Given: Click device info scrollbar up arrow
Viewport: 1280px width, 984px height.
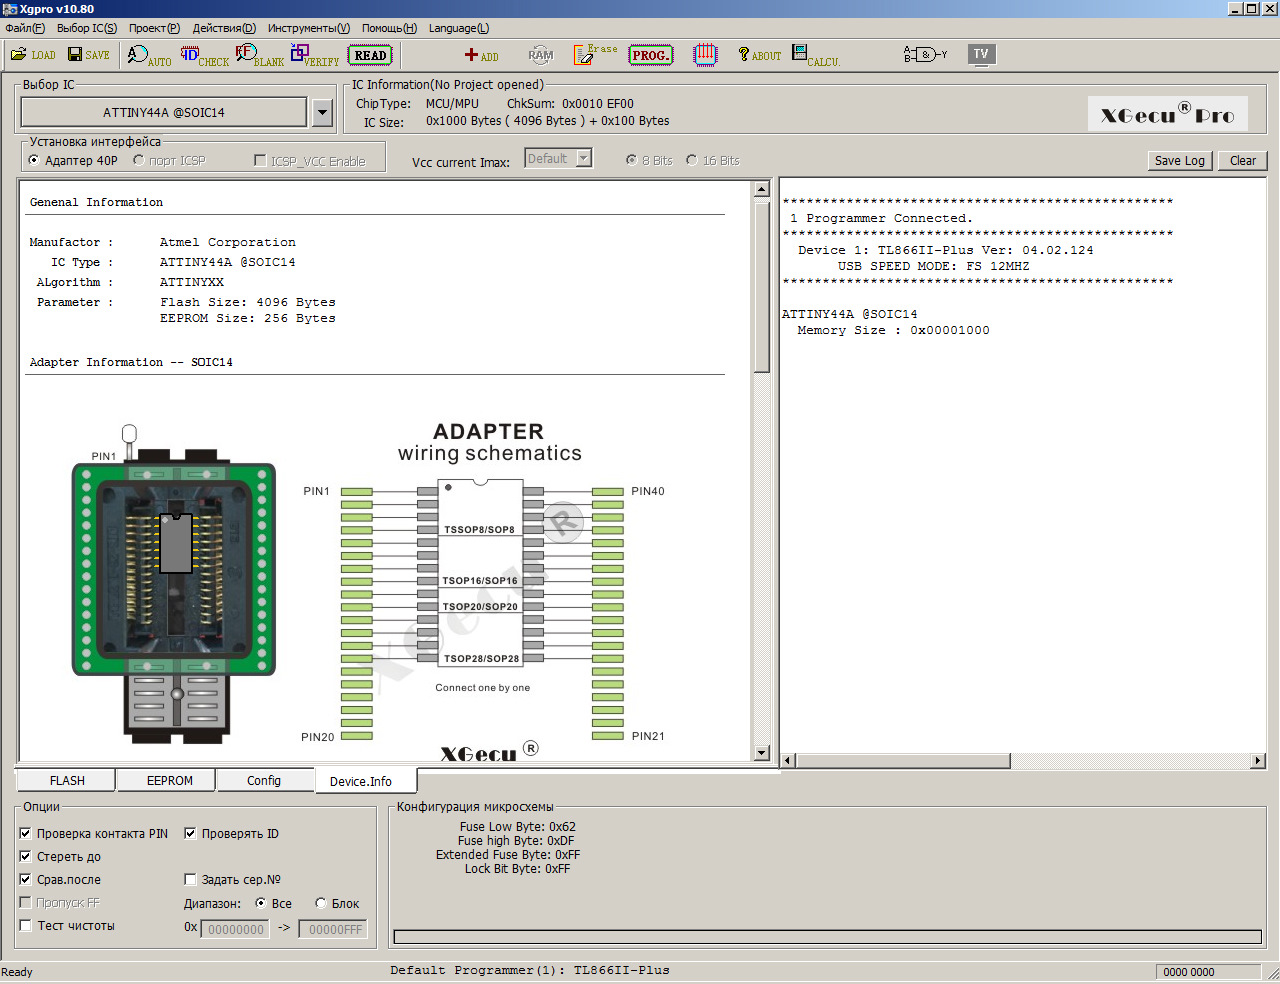Looking at the screenshot, I should click(761, 189).
